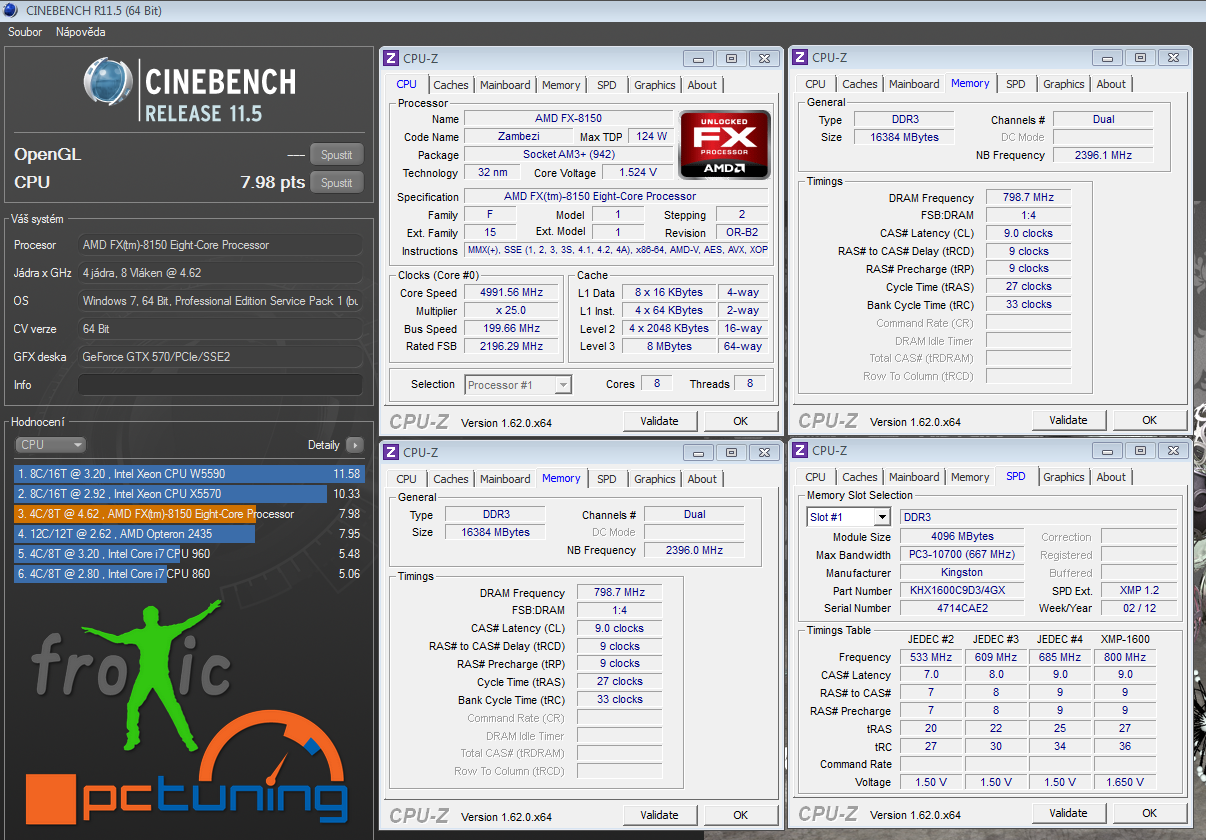1206x840 pixels.
Task: Click OK in the bottom-right CPU-Z window
Action: pyautogui.click(x=1149, y=813)
